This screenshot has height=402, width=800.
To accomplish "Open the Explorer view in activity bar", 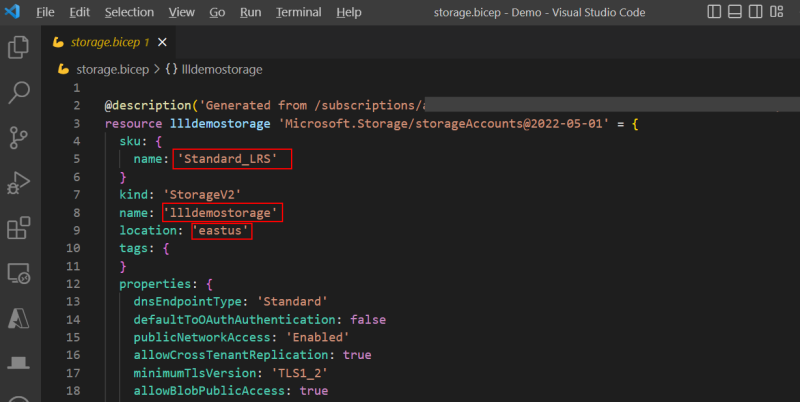I will click(18, 47).
